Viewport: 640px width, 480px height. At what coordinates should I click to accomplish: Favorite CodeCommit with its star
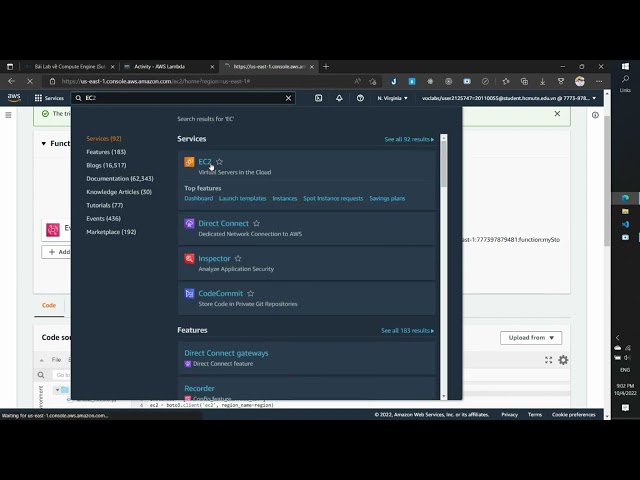(251, 293)
